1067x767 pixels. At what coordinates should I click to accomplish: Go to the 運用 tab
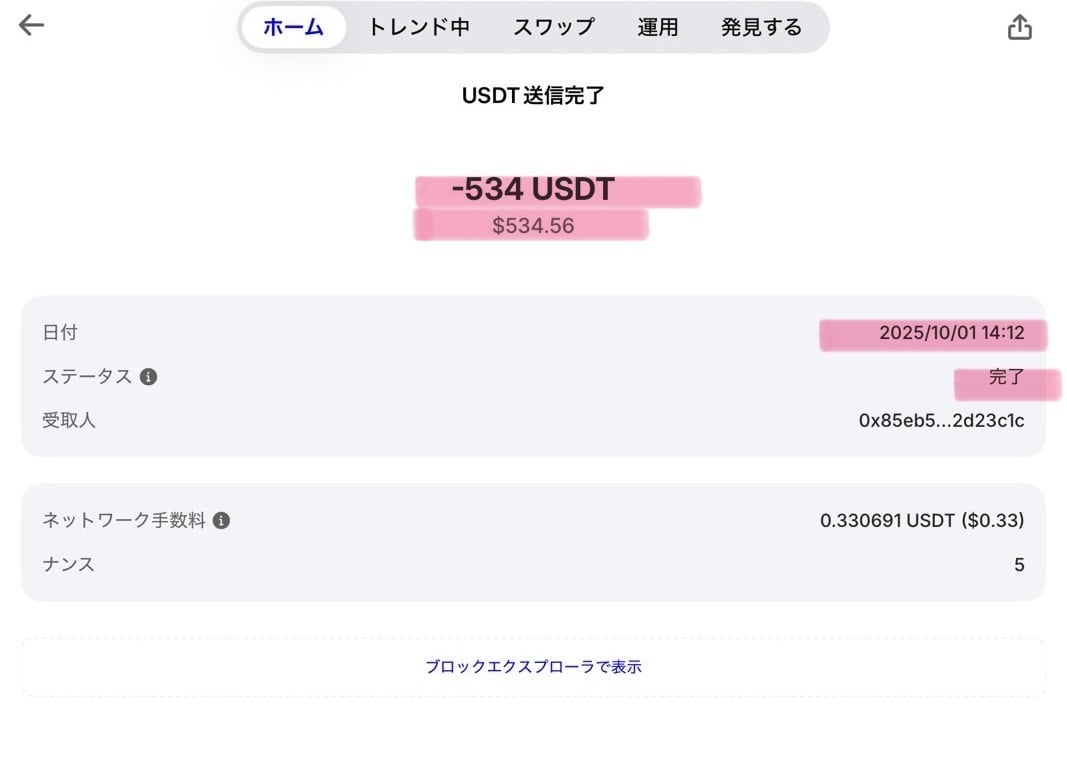(x=657, y=27)
